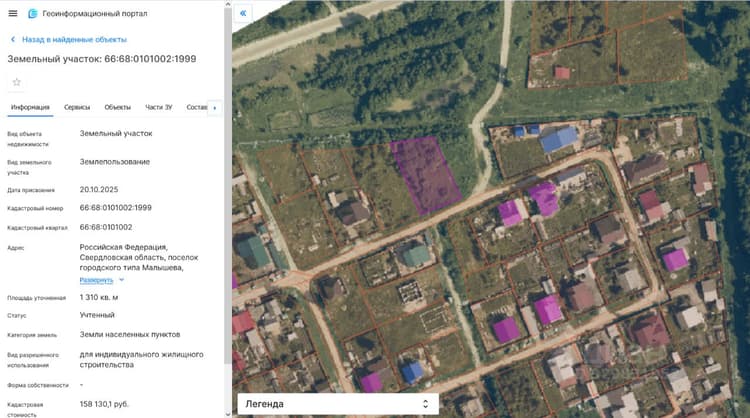Open the hamburger main menu
This screenshot has width=750, height=418.
pyautogui.click(x=13, y=13)
